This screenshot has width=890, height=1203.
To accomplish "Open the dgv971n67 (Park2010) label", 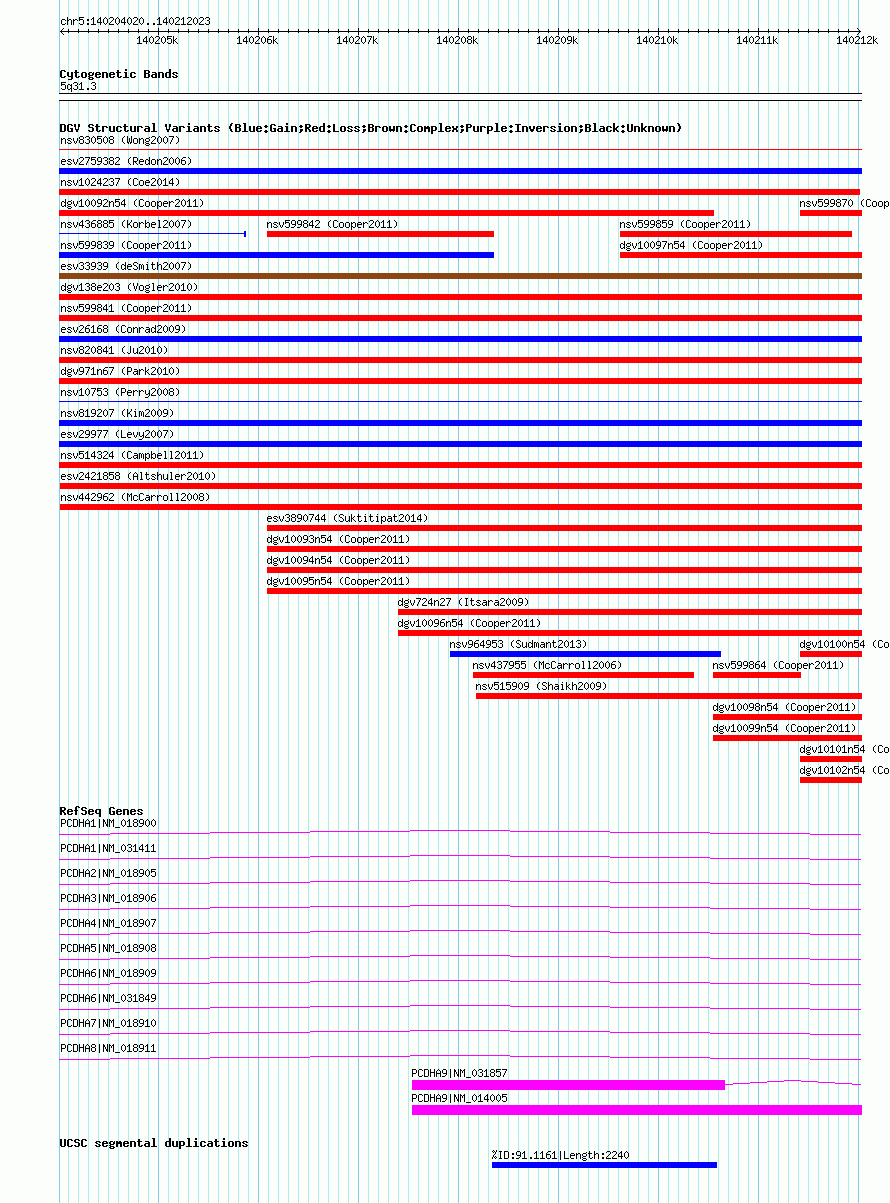I will click(x=120, y=371).
